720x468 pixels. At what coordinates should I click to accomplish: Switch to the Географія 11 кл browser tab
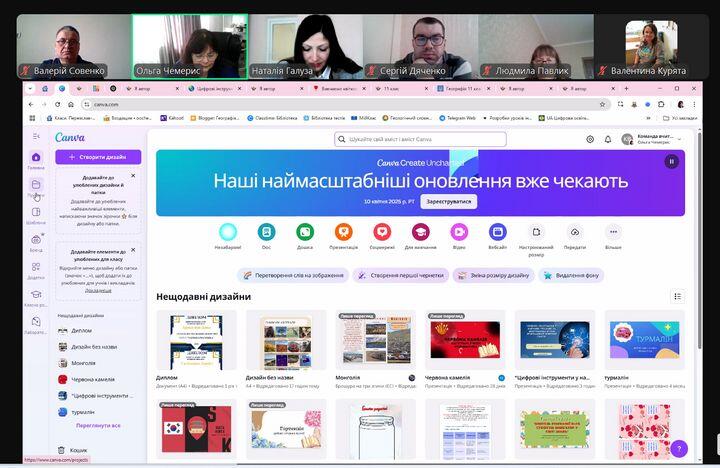tap(463, 88)
